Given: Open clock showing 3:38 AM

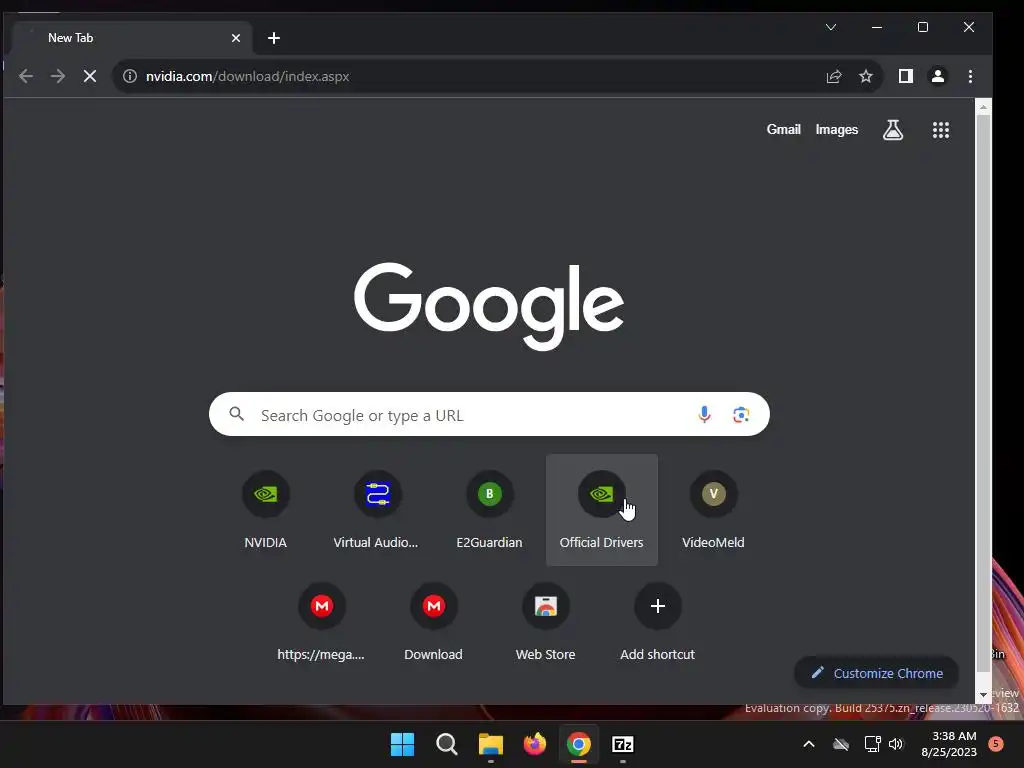Looking at the screenshot, I should 949,744.
